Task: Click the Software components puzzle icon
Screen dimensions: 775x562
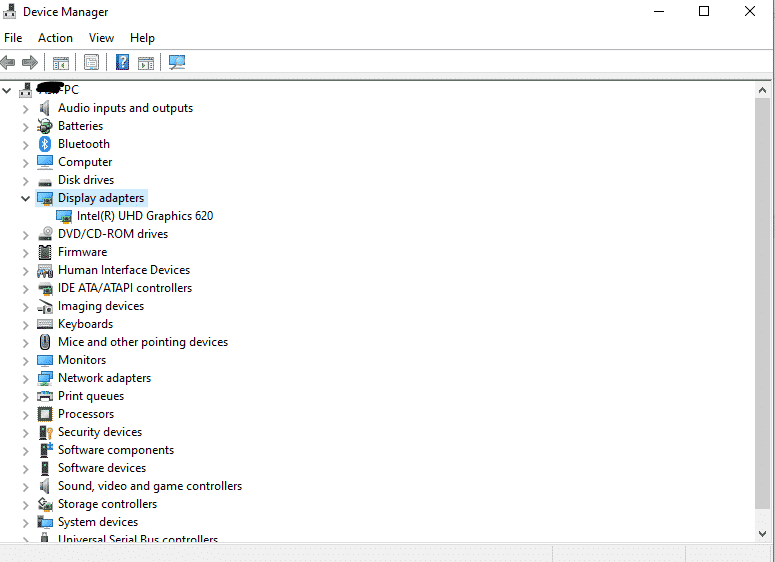Action: (x=46, y=450)
